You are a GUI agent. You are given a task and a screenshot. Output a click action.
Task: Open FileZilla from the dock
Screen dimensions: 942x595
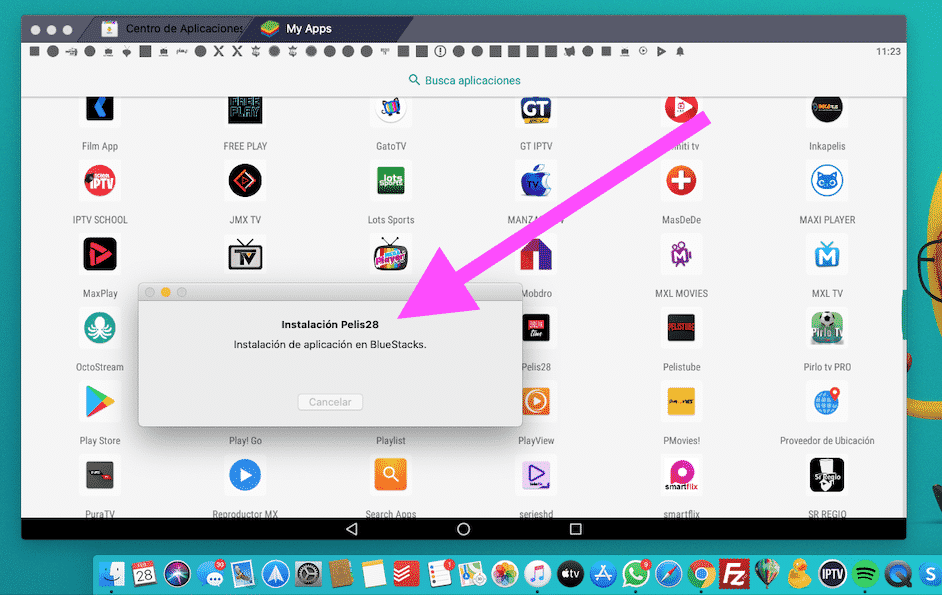point(735,575)
